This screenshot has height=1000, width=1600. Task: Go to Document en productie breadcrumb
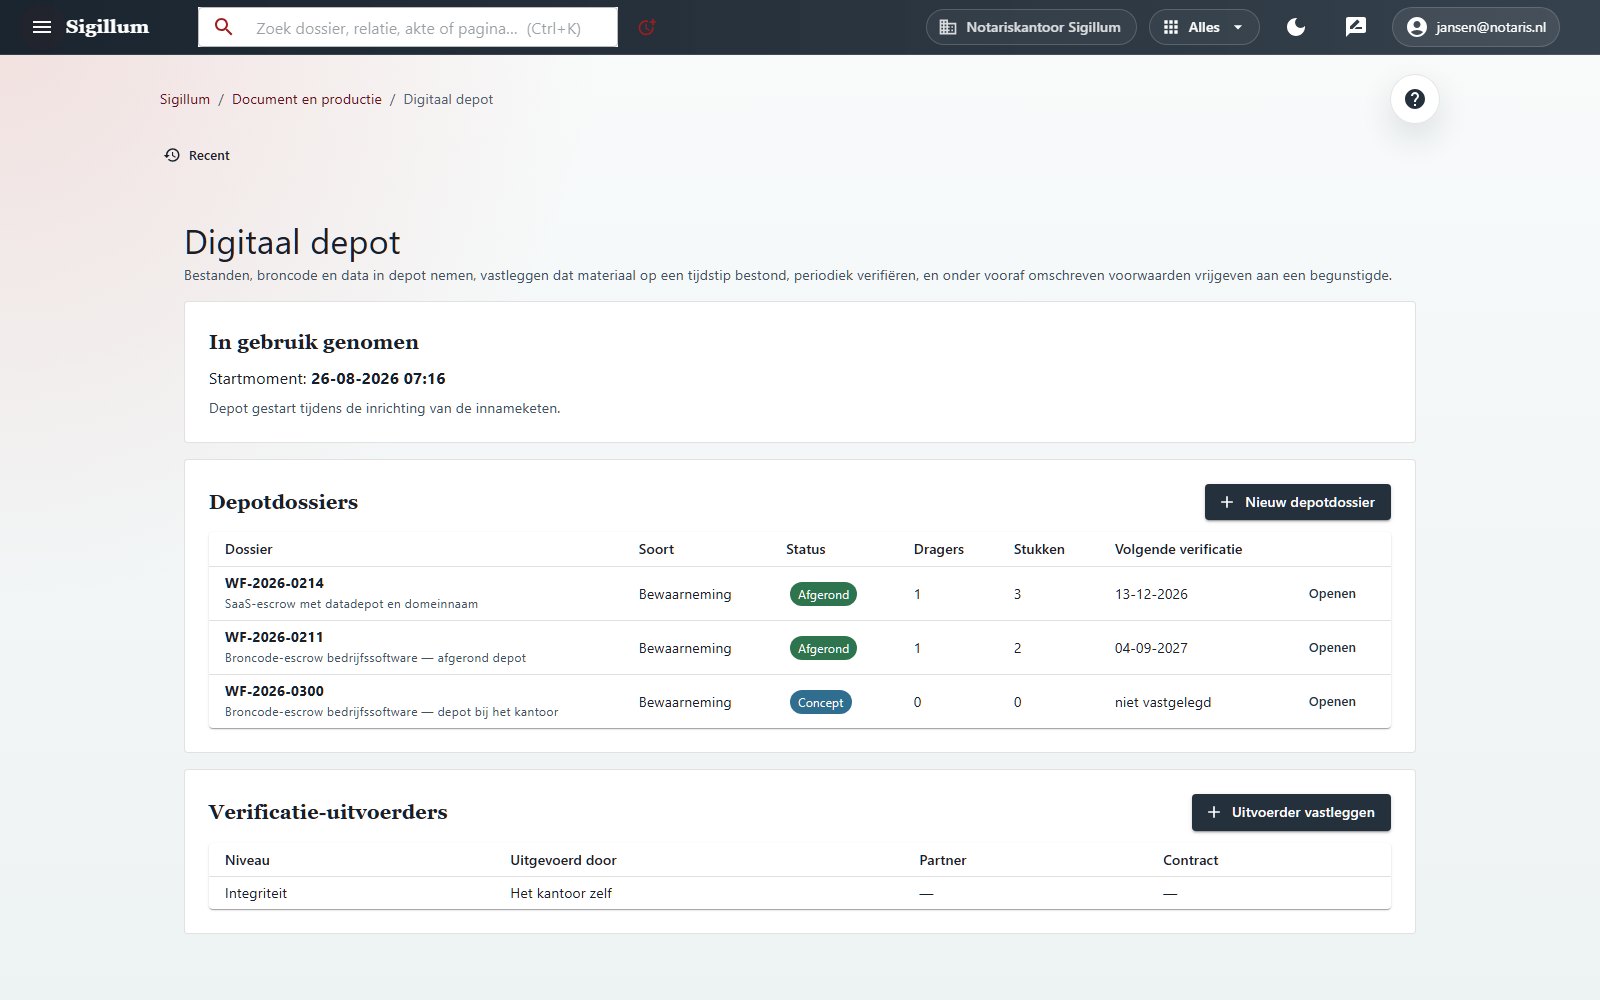307,99
